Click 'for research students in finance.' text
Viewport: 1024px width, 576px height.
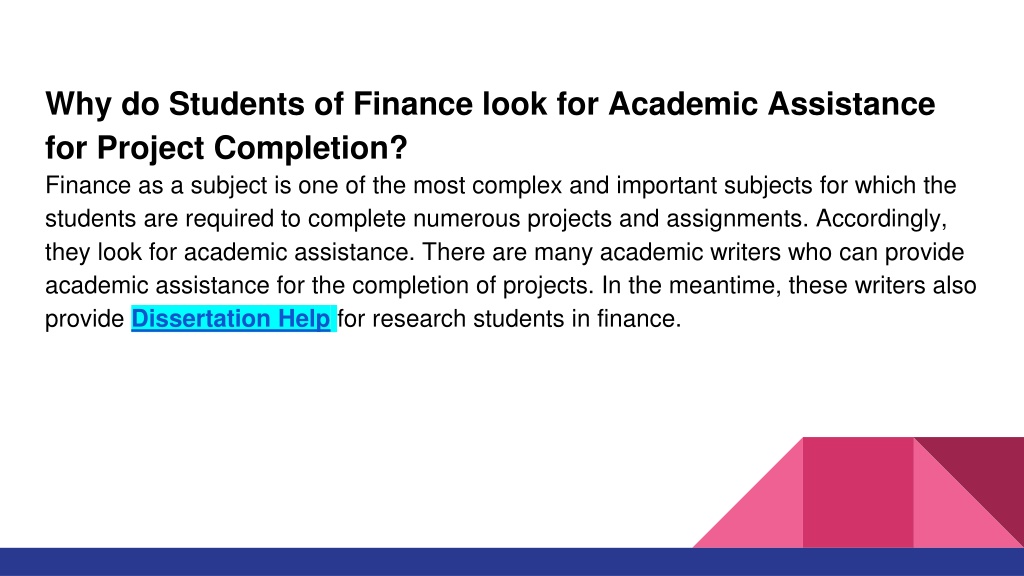[509, 319]
